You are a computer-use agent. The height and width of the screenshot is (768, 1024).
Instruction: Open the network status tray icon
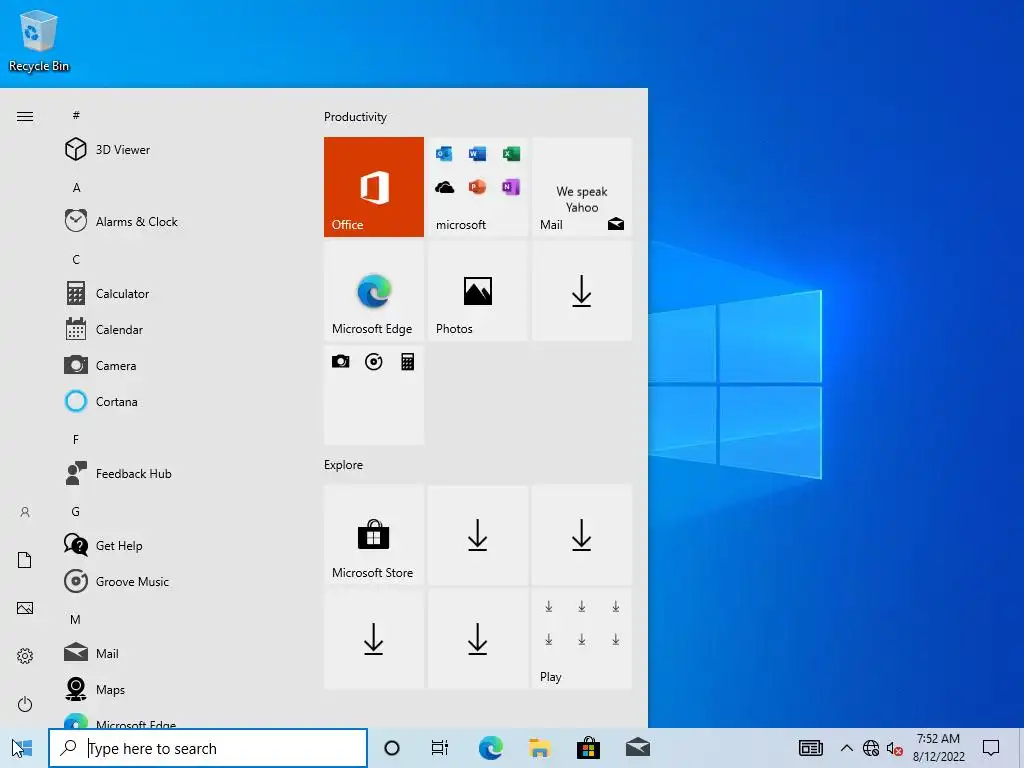(x=871, y=748)
